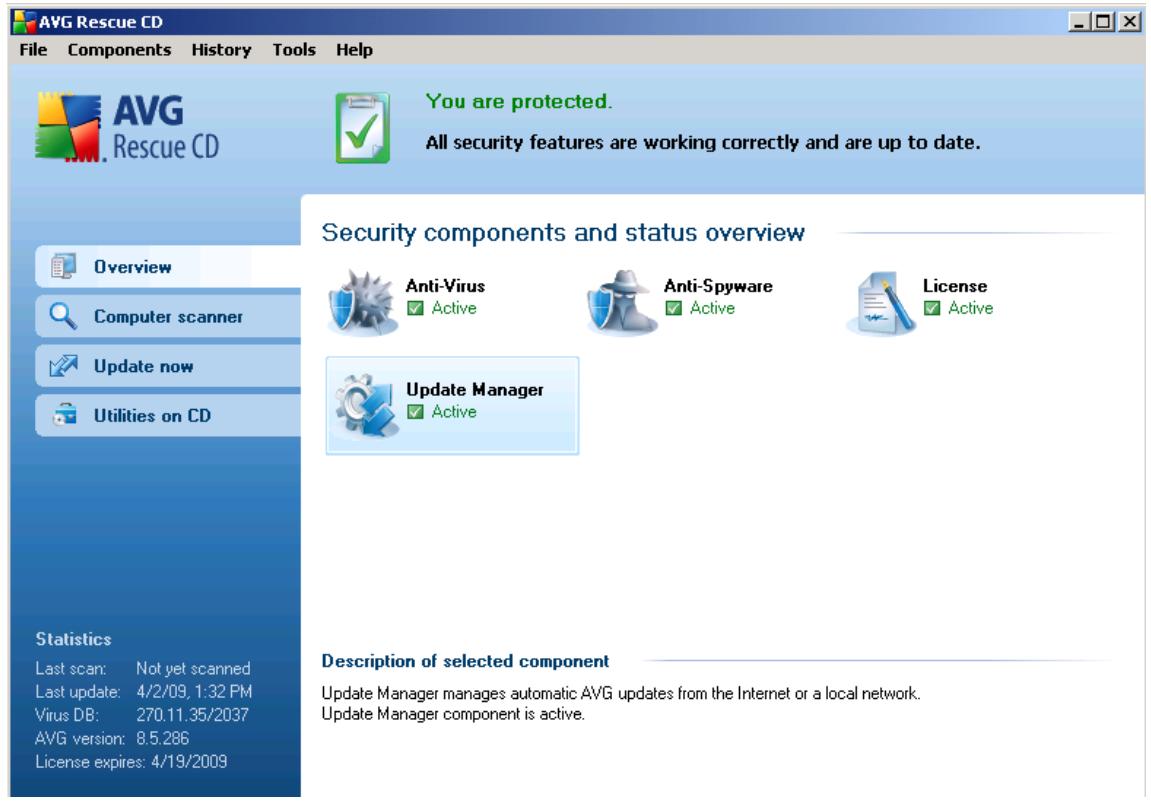Click Anti-Virus Active green checkbox

415,308
